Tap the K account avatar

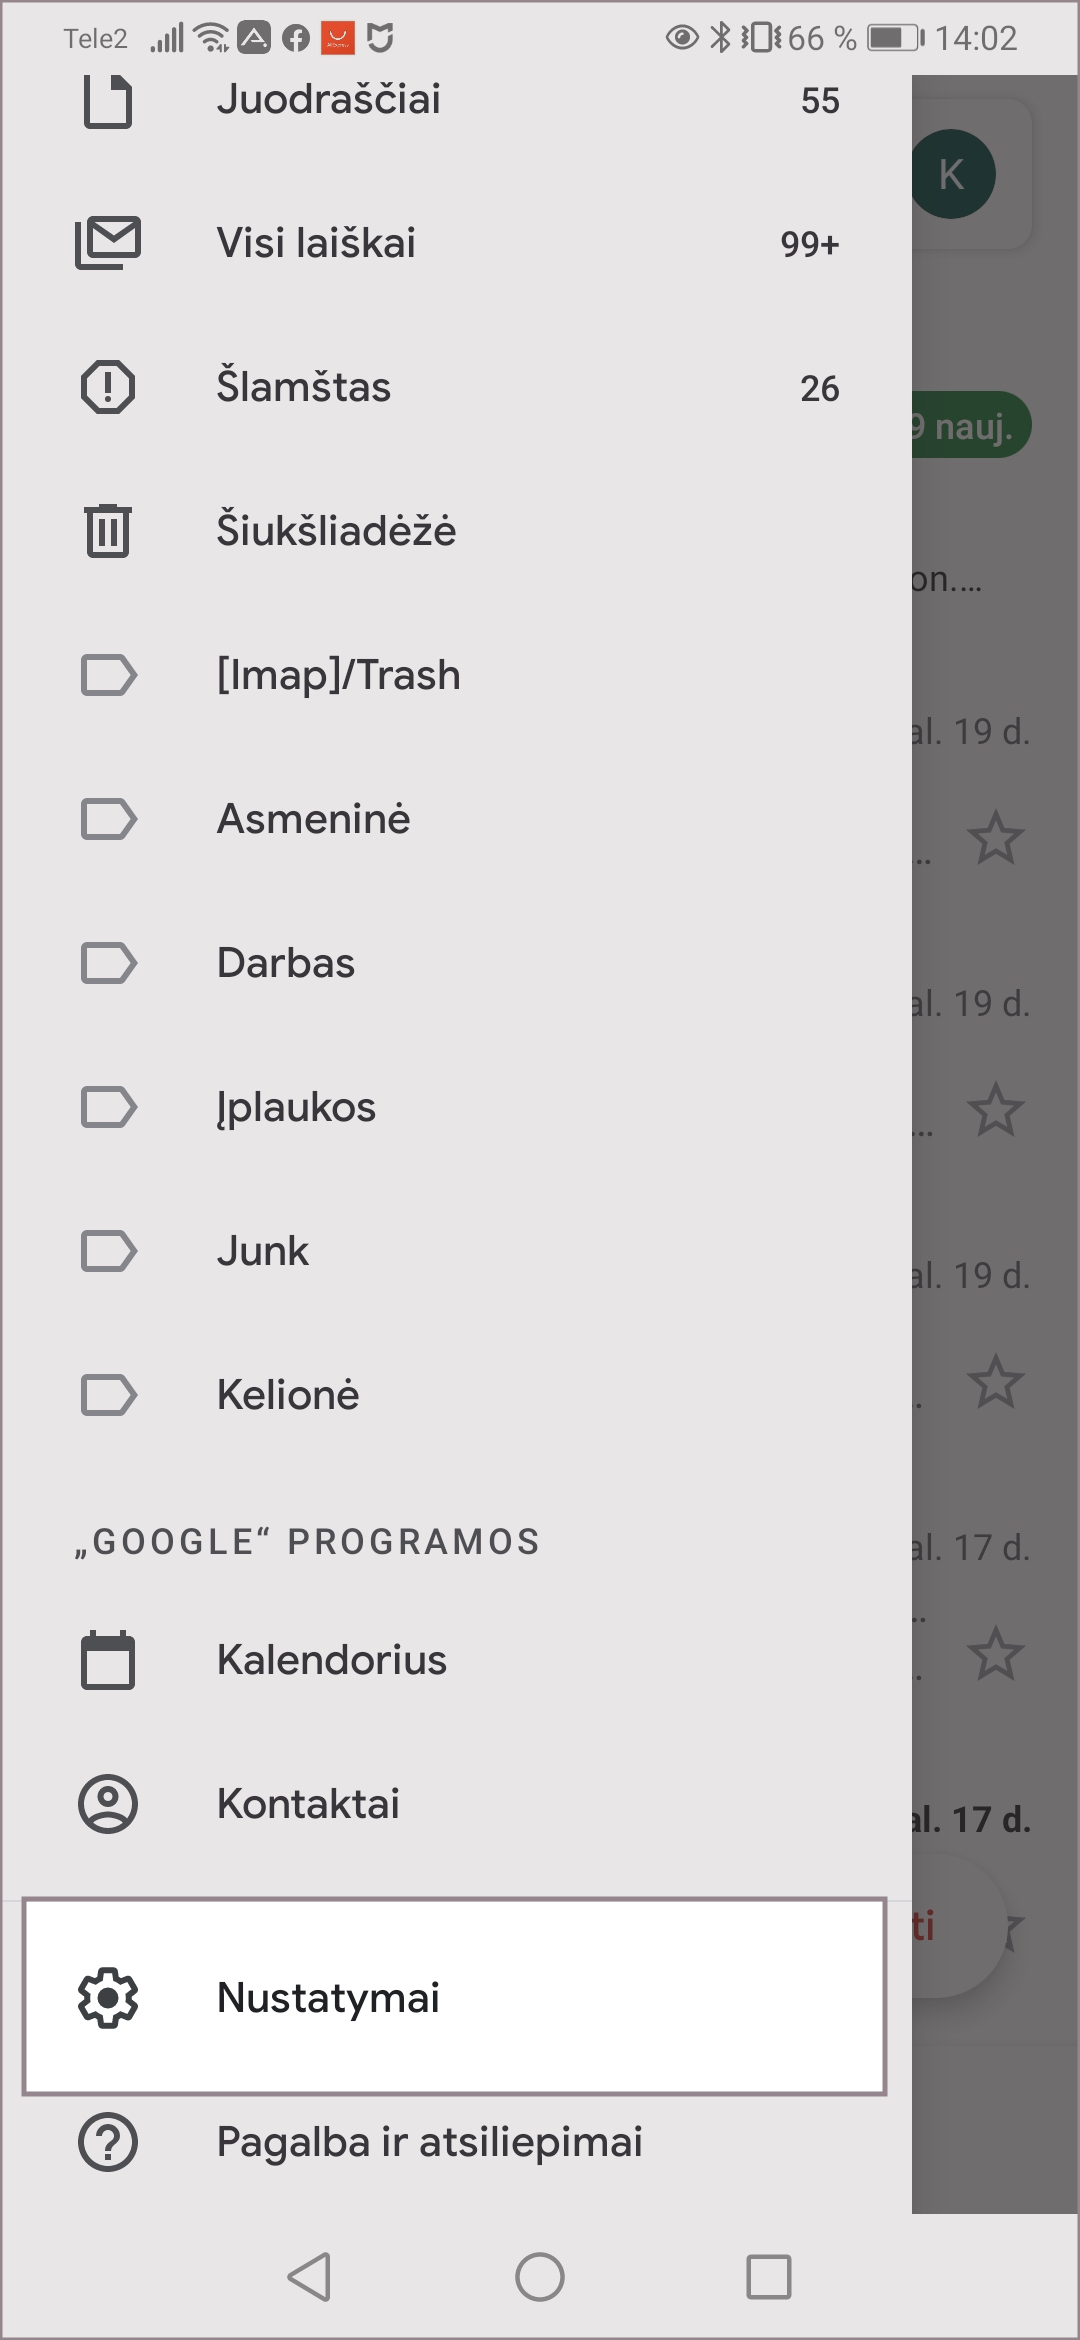(x=952, y=174)
